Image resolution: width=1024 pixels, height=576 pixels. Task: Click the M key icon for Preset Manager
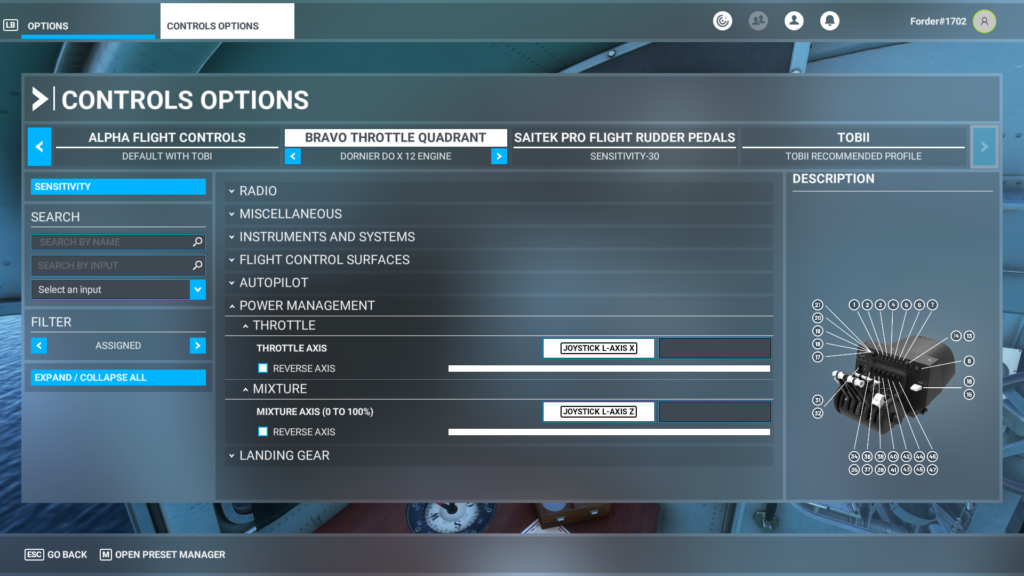(x=105, y=554)
